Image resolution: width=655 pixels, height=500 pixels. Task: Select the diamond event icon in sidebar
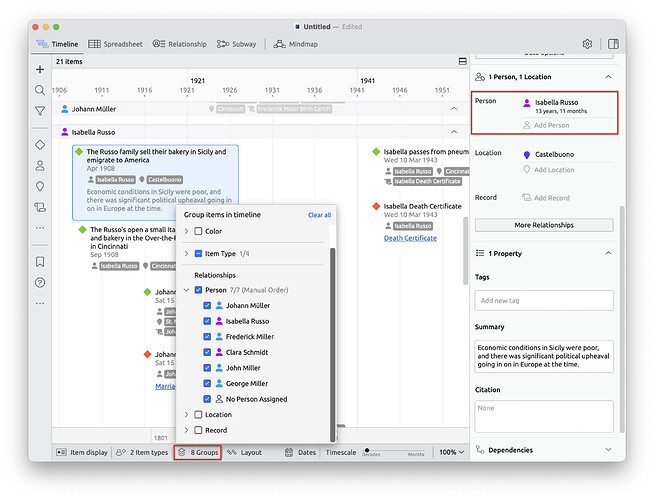(40, 145)
